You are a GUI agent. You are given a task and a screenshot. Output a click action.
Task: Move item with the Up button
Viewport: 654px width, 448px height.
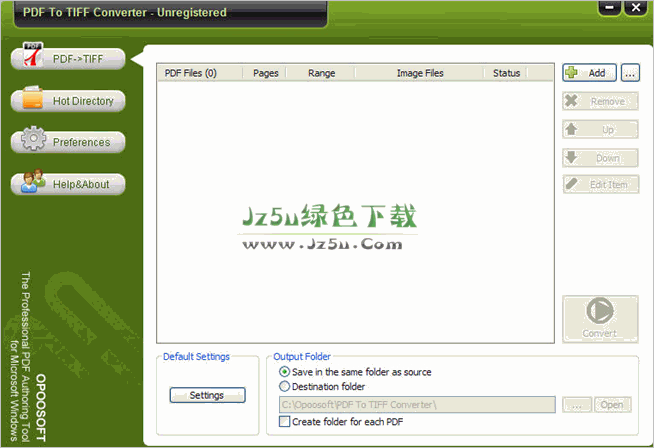coord(600,130)
